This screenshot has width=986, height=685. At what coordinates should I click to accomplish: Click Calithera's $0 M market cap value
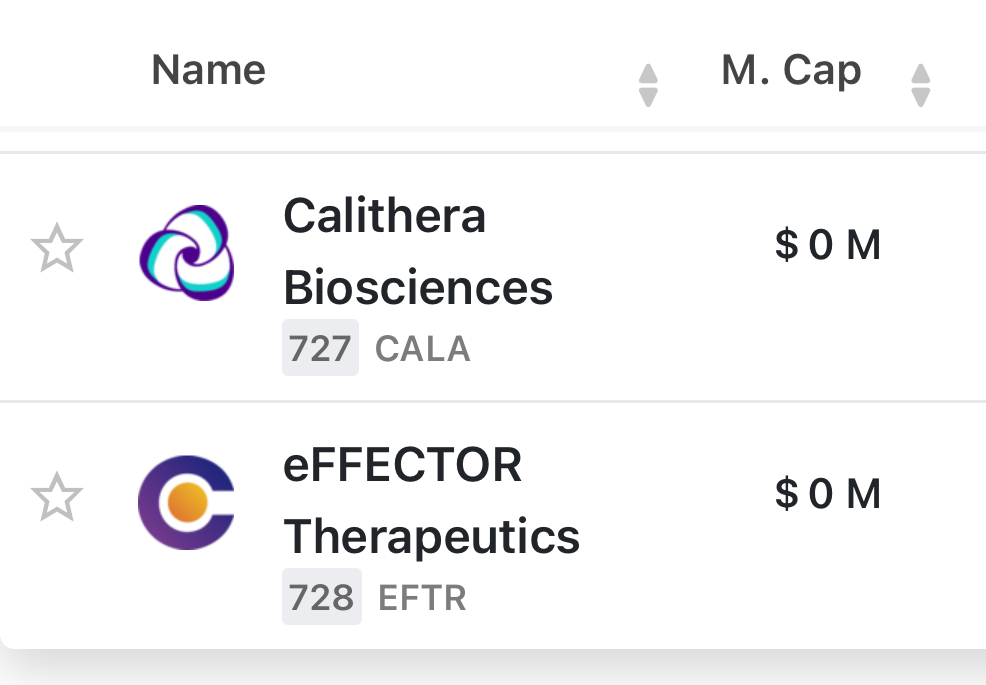pos(828,245)
